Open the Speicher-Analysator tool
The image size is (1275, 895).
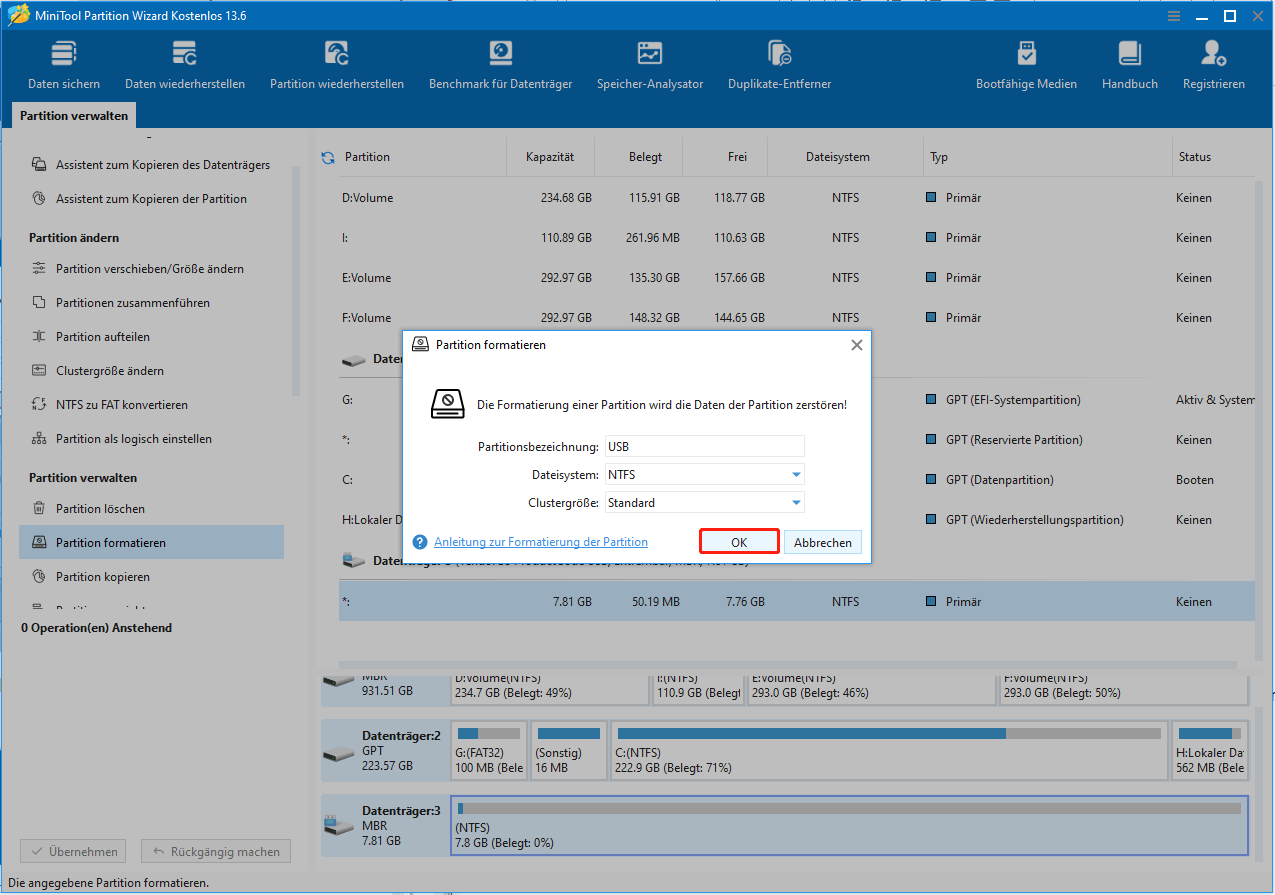click(649, 63)
